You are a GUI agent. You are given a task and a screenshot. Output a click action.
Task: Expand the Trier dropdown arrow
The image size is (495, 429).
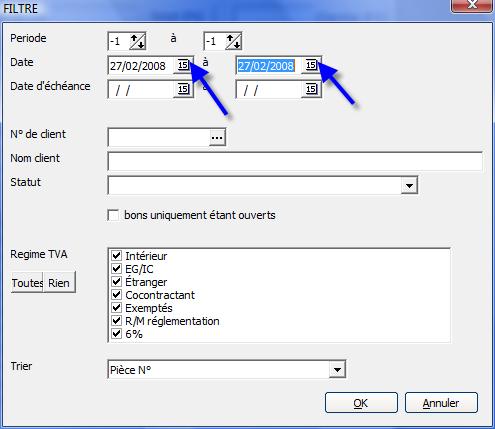pos(337,370)
